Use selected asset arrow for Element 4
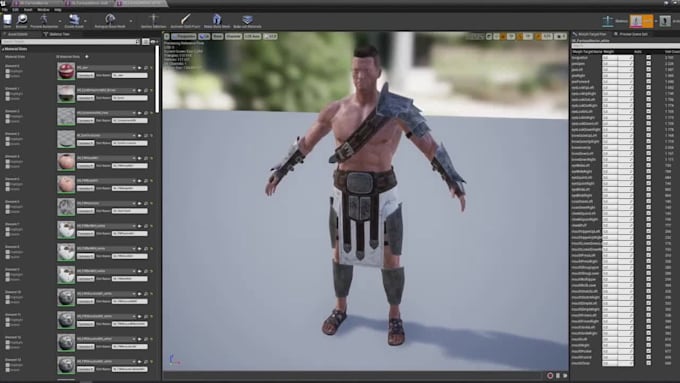The width and height of the screenshot is (680, 383). [x=140, y=158]
